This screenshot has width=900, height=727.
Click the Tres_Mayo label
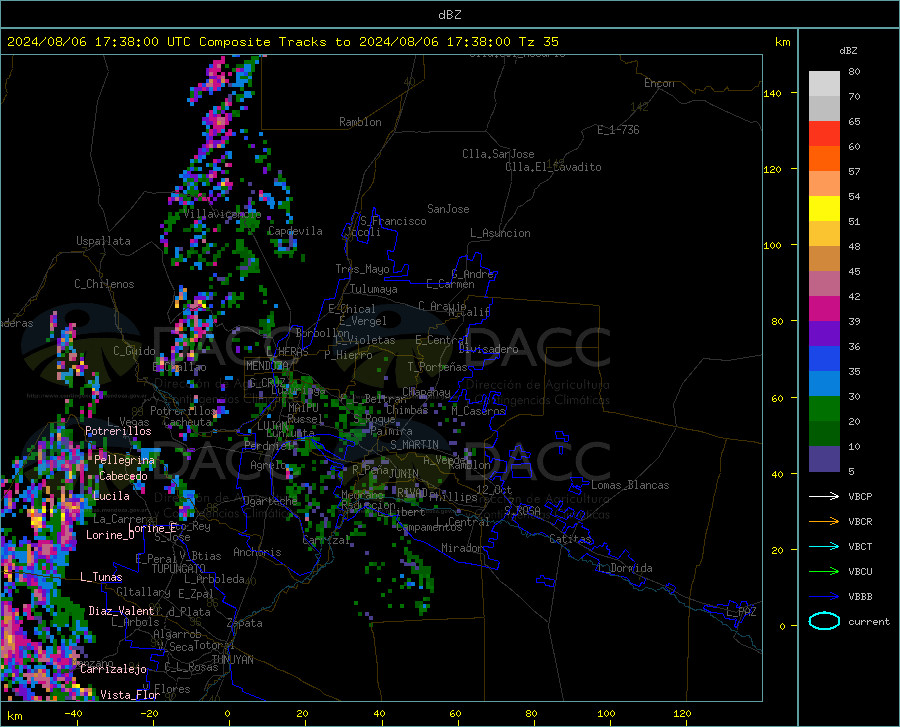[362, 269]
